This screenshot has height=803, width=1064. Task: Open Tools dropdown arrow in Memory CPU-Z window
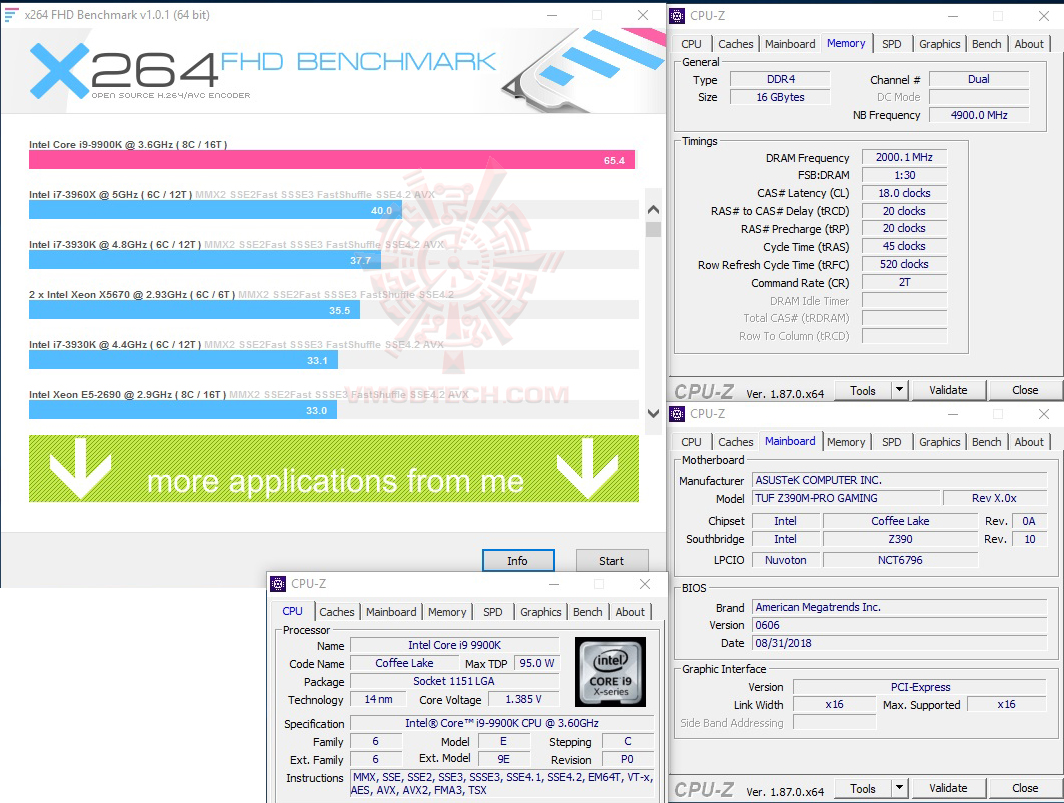tap(899, 390)
